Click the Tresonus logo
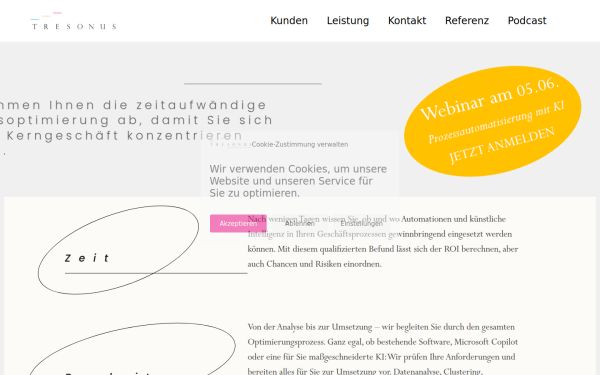The image size is (600, 375). click(73, 21)
